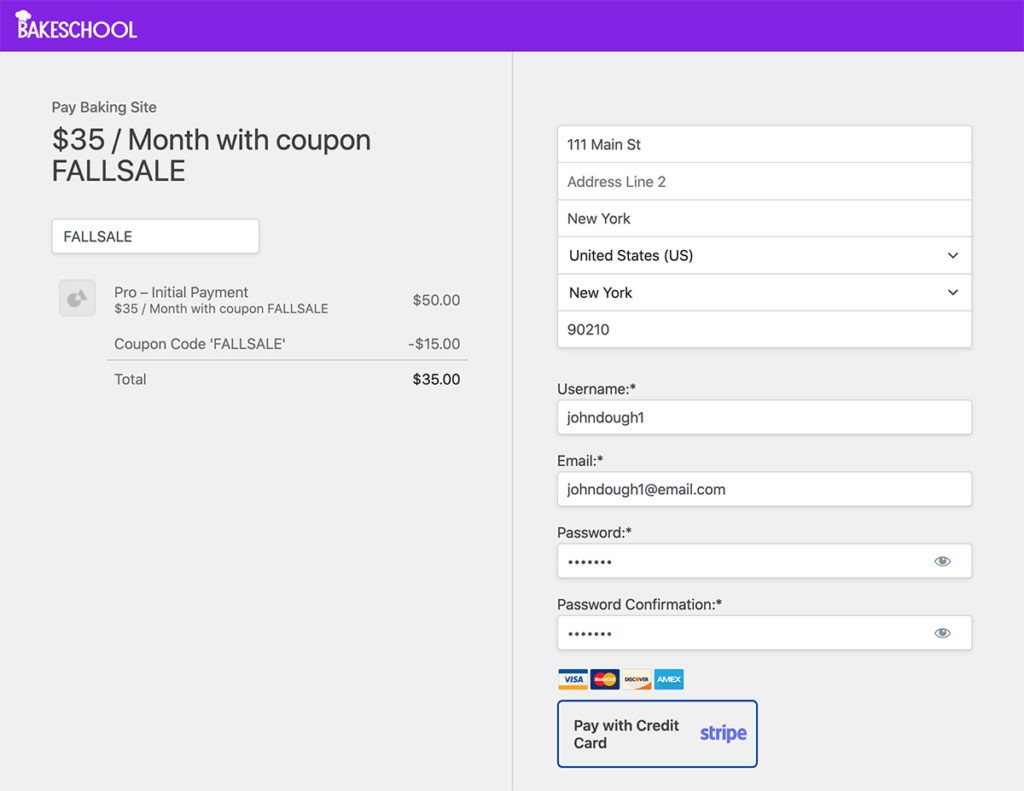Image resolution: width=1024 pixels, height=791 pixels.
Task: Expand the New York state dropdown
Action: [x=764, y=293]
